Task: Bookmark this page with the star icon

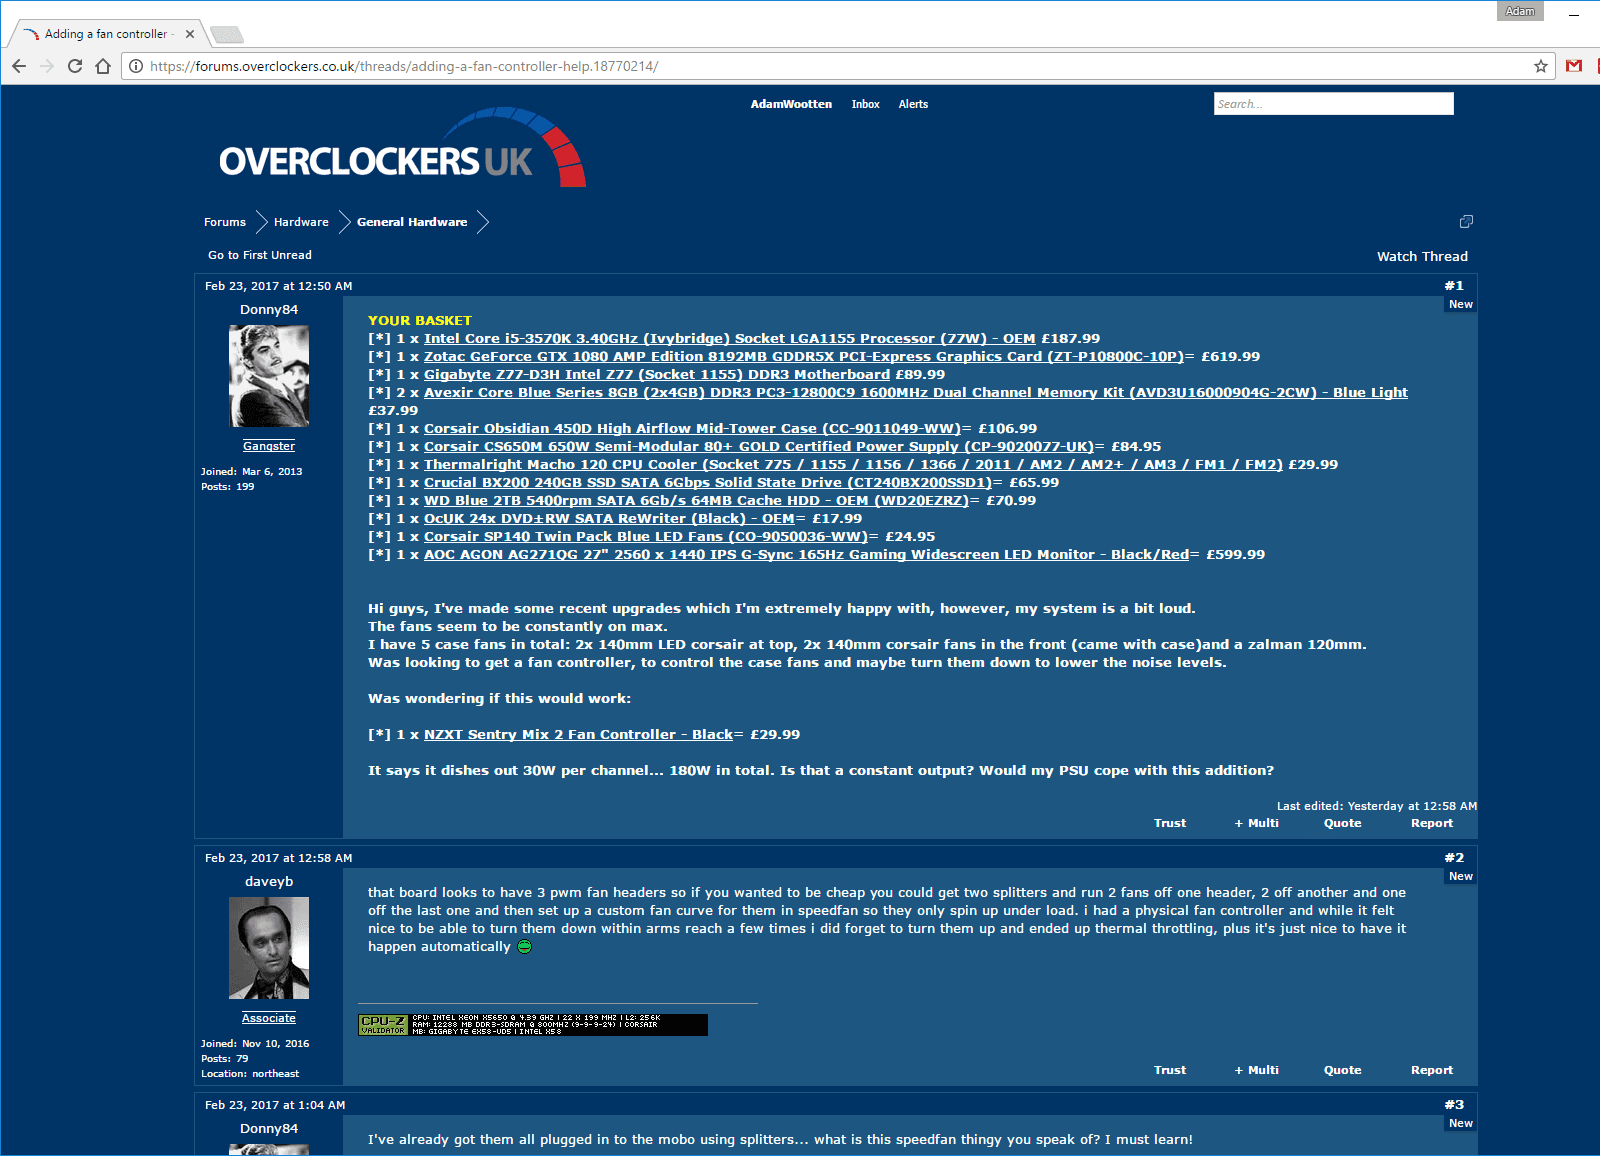Action: (1541, 66)
